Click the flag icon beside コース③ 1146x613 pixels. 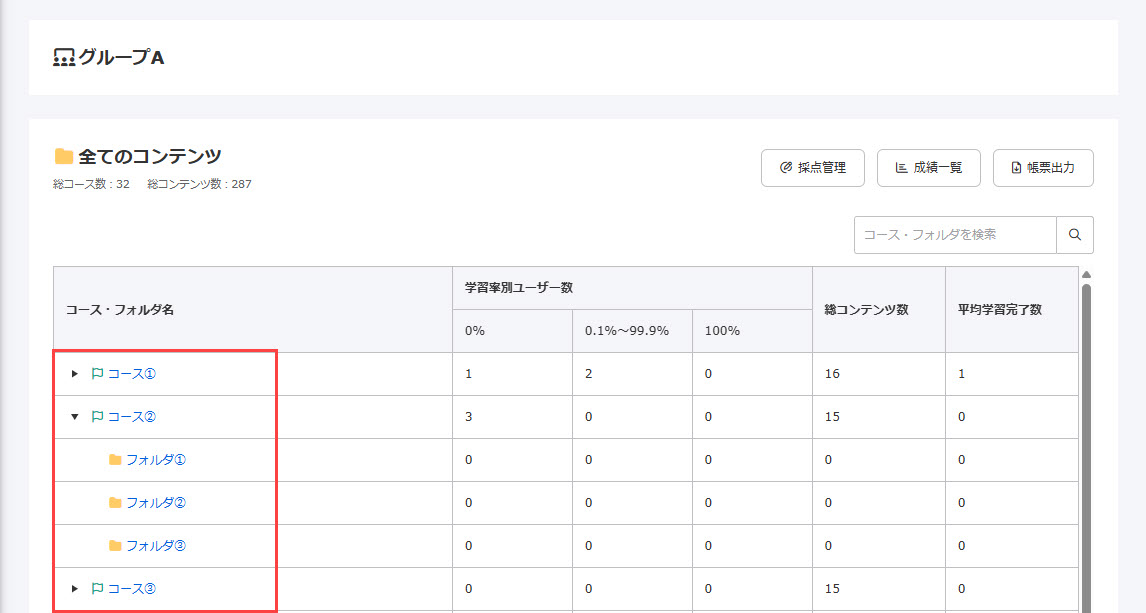[97, 589]
